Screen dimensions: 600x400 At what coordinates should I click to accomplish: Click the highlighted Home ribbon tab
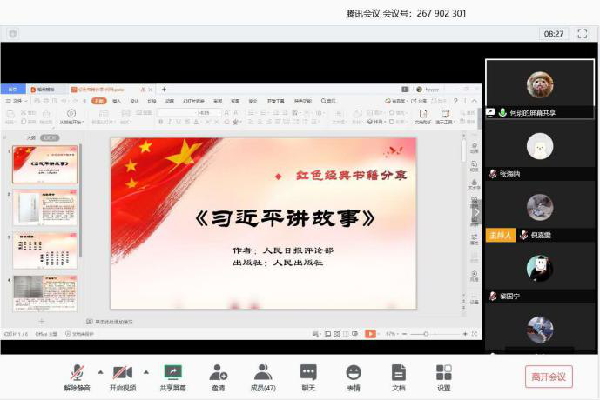[98, 101]
